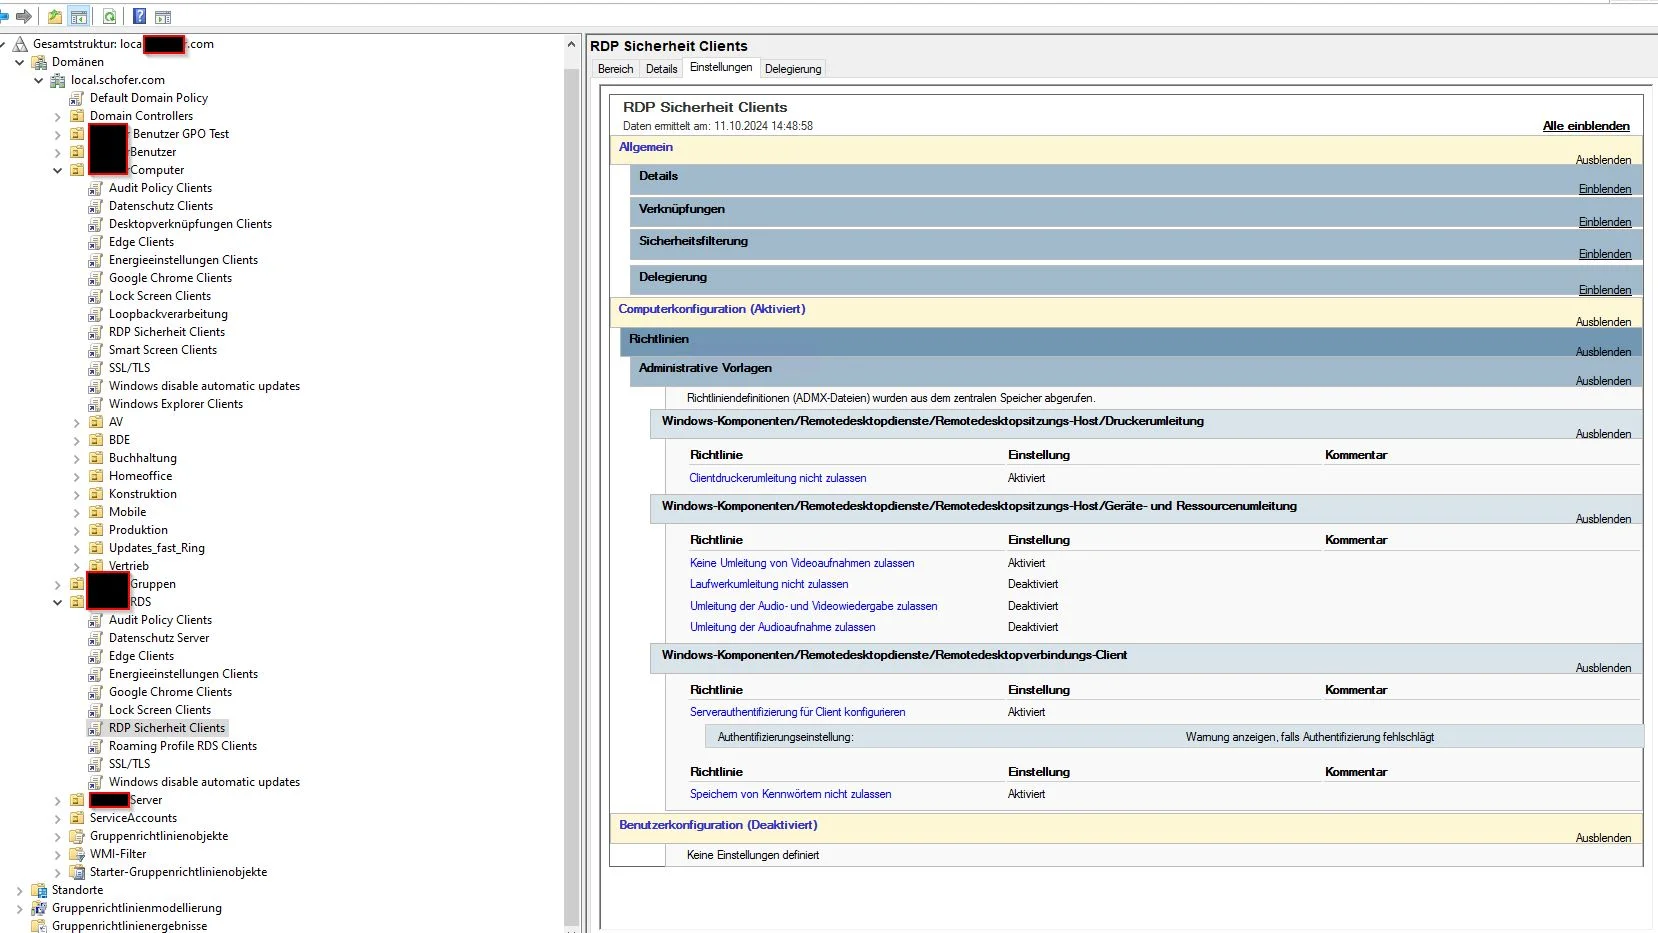1658x933 pixels.
Task: Expand the ServiceAccounts node chevron
Action: 58,819
